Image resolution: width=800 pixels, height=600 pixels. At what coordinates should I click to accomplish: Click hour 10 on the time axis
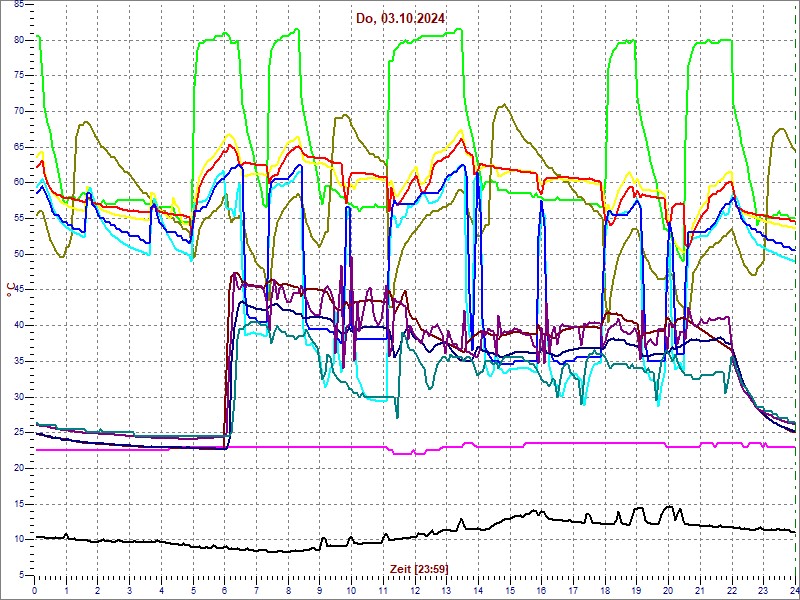click(x=352, y=590)
